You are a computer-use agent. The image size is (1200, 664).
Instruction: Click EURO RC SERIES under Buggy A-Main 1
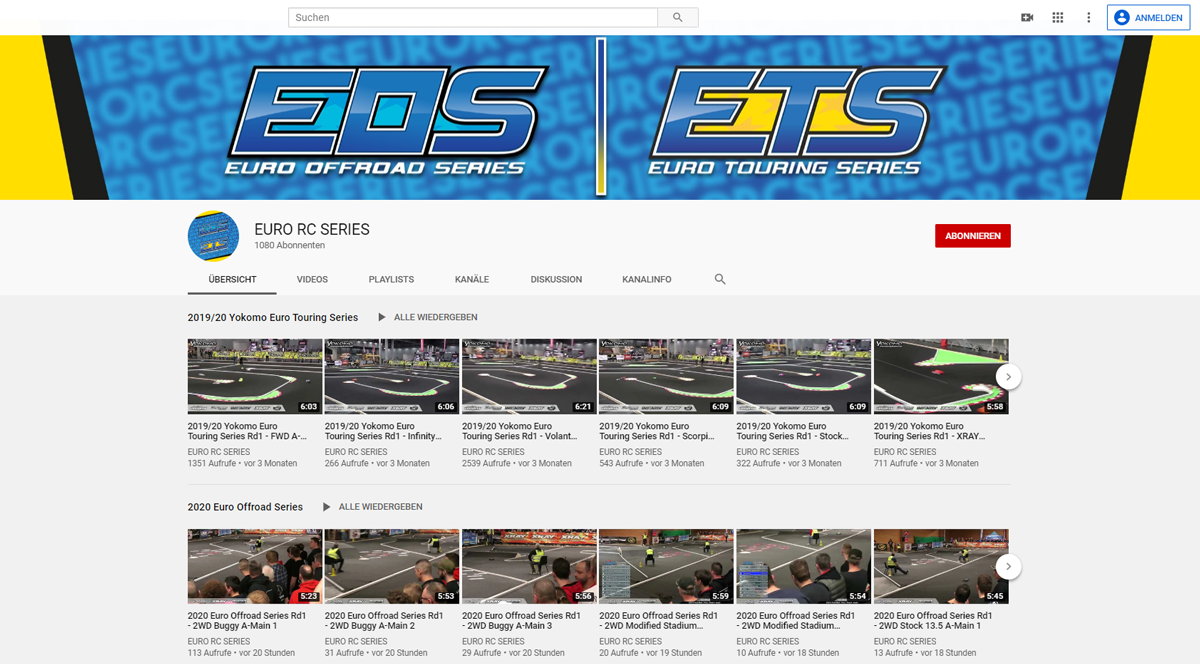(219, 642)
